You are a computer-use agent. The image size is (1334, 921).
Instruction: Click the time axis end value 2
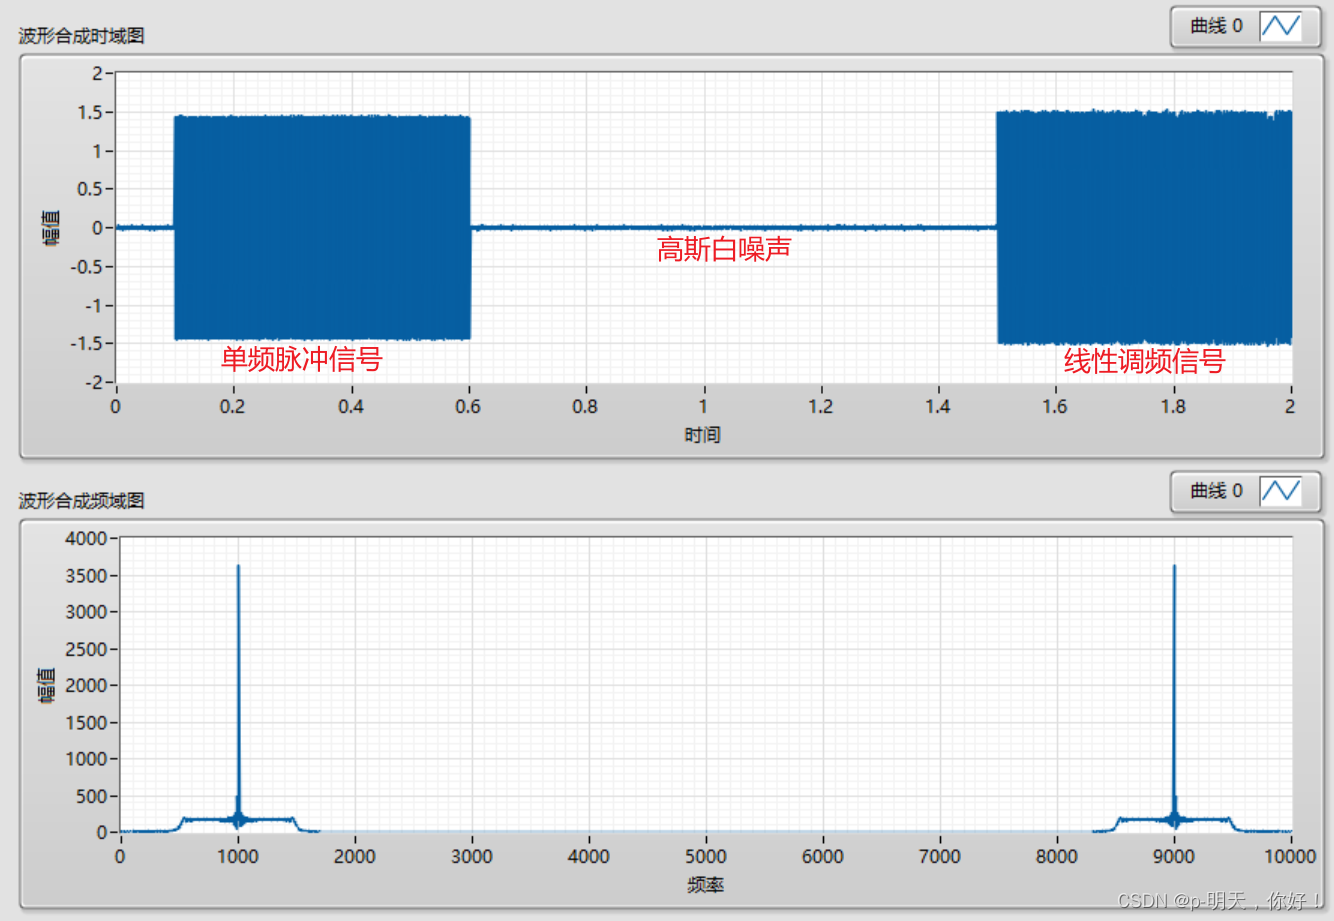[x=1290, y=406]
